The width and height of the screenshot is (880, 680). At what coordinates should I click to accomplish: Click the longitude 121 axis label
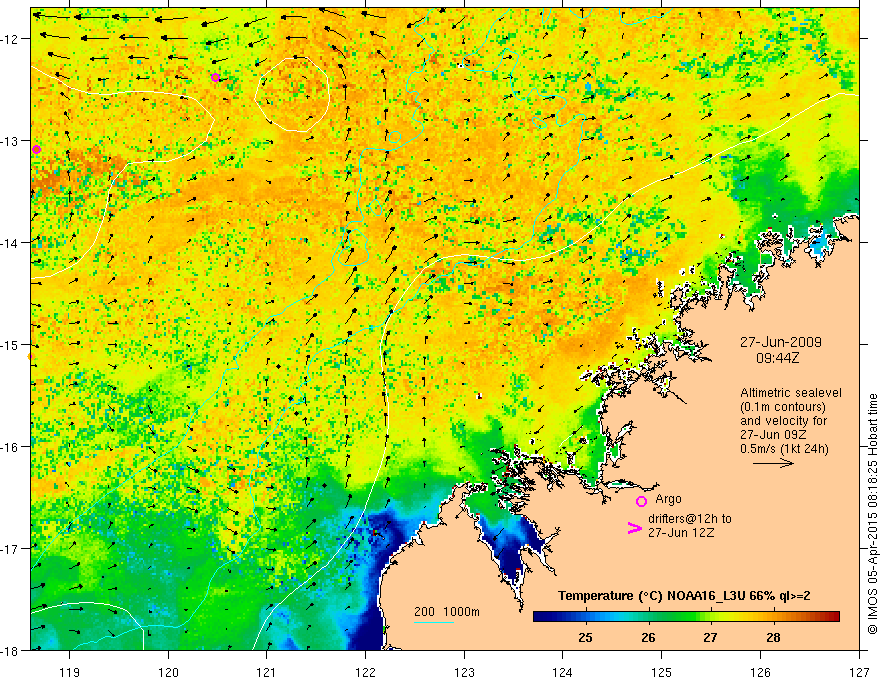[x=267, y=672]
